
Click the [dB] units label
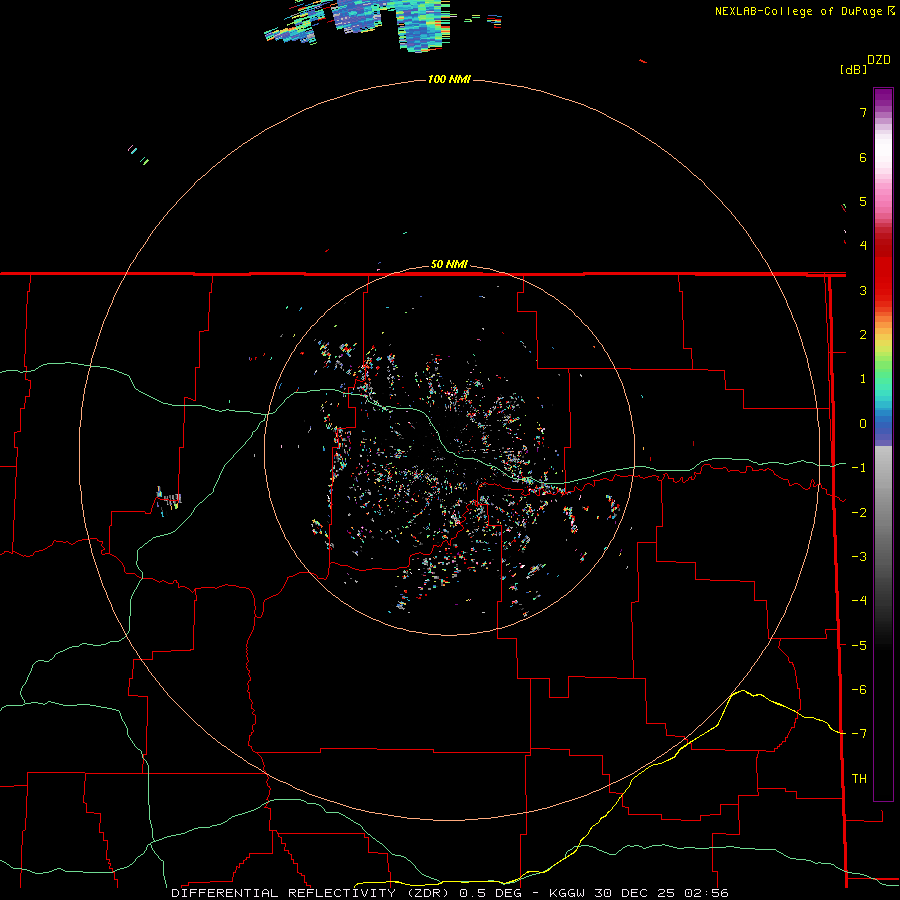[853, 69]
